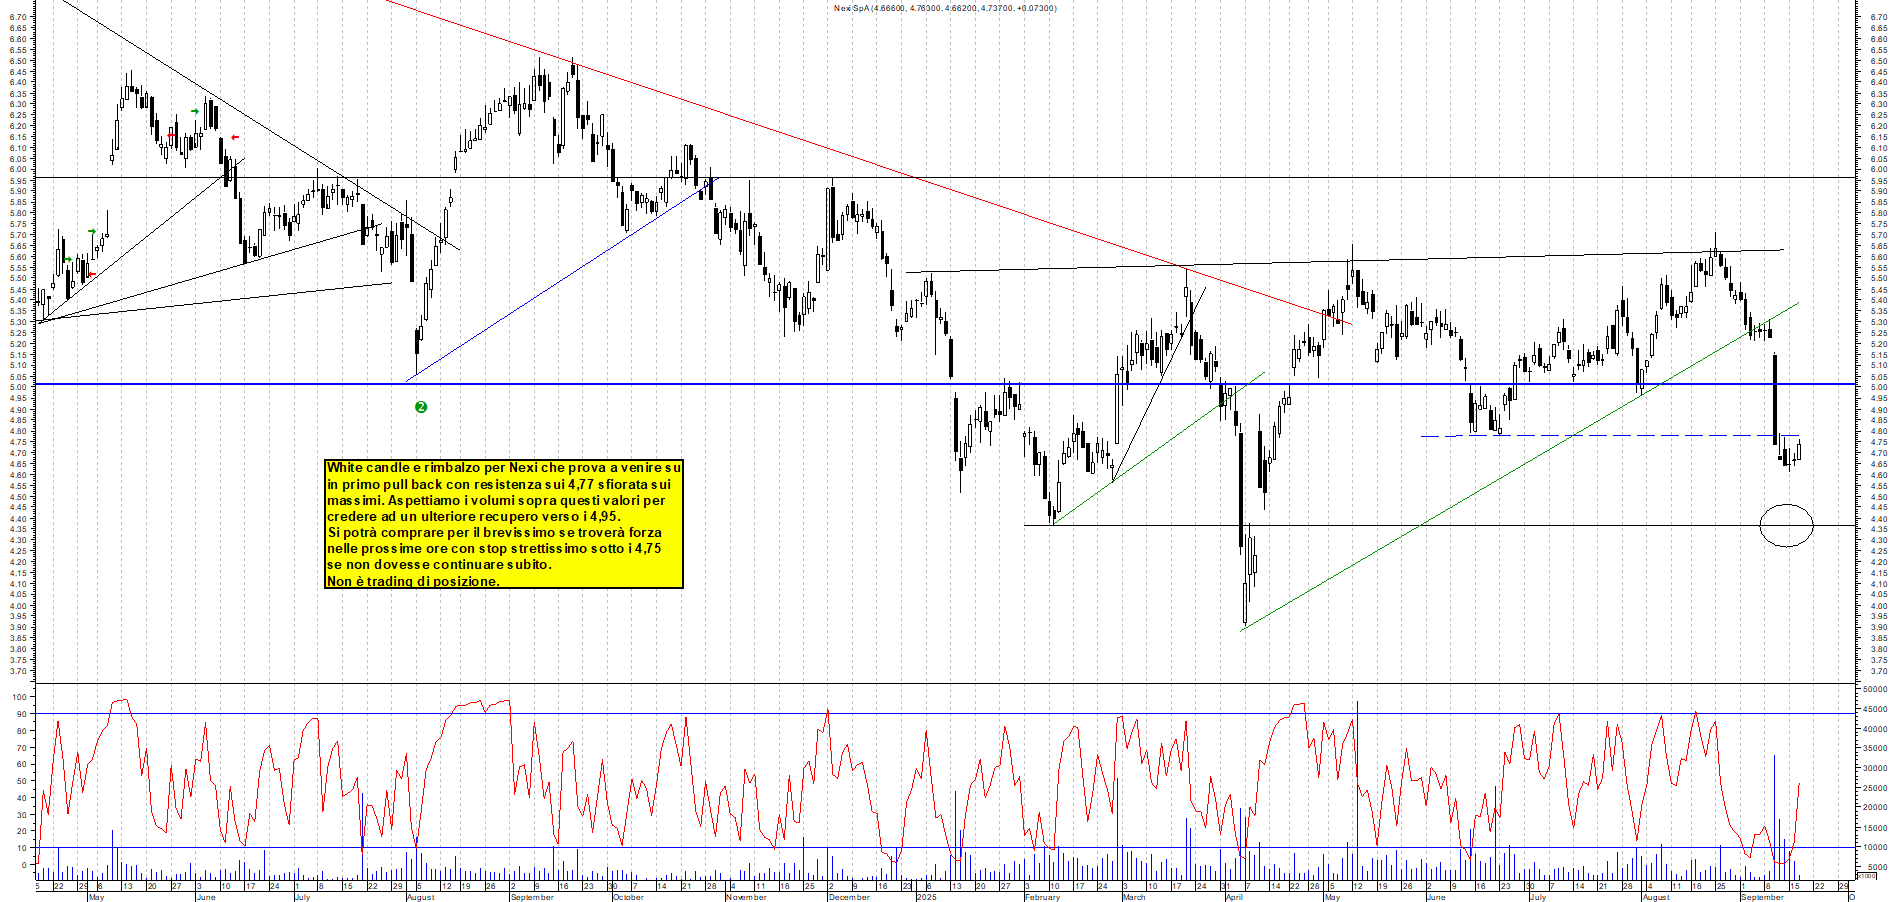Click the x1000 volume multiplier label

click(x=1867, y=875)
